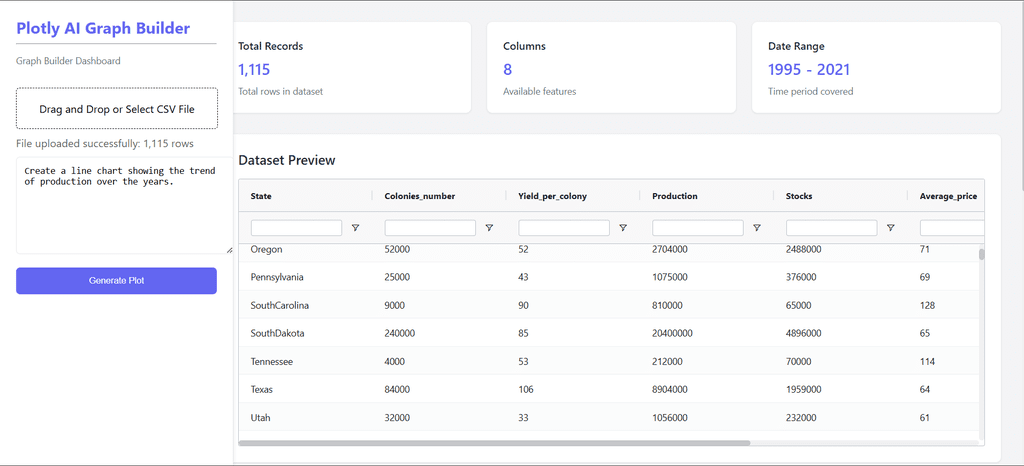Click the File uploaded successfully message
The width and height of the screenshot is (1024, 466).
(104, 143)
